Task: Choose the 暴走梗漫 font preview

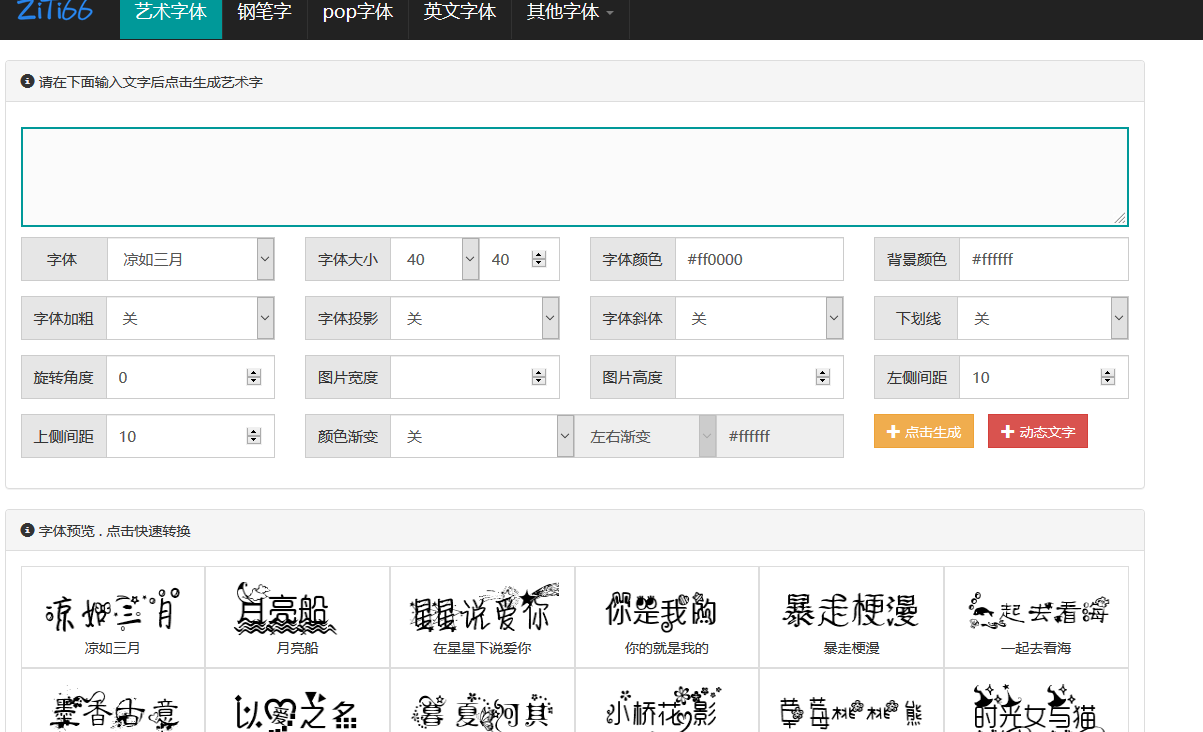Action: coord(851,617)
